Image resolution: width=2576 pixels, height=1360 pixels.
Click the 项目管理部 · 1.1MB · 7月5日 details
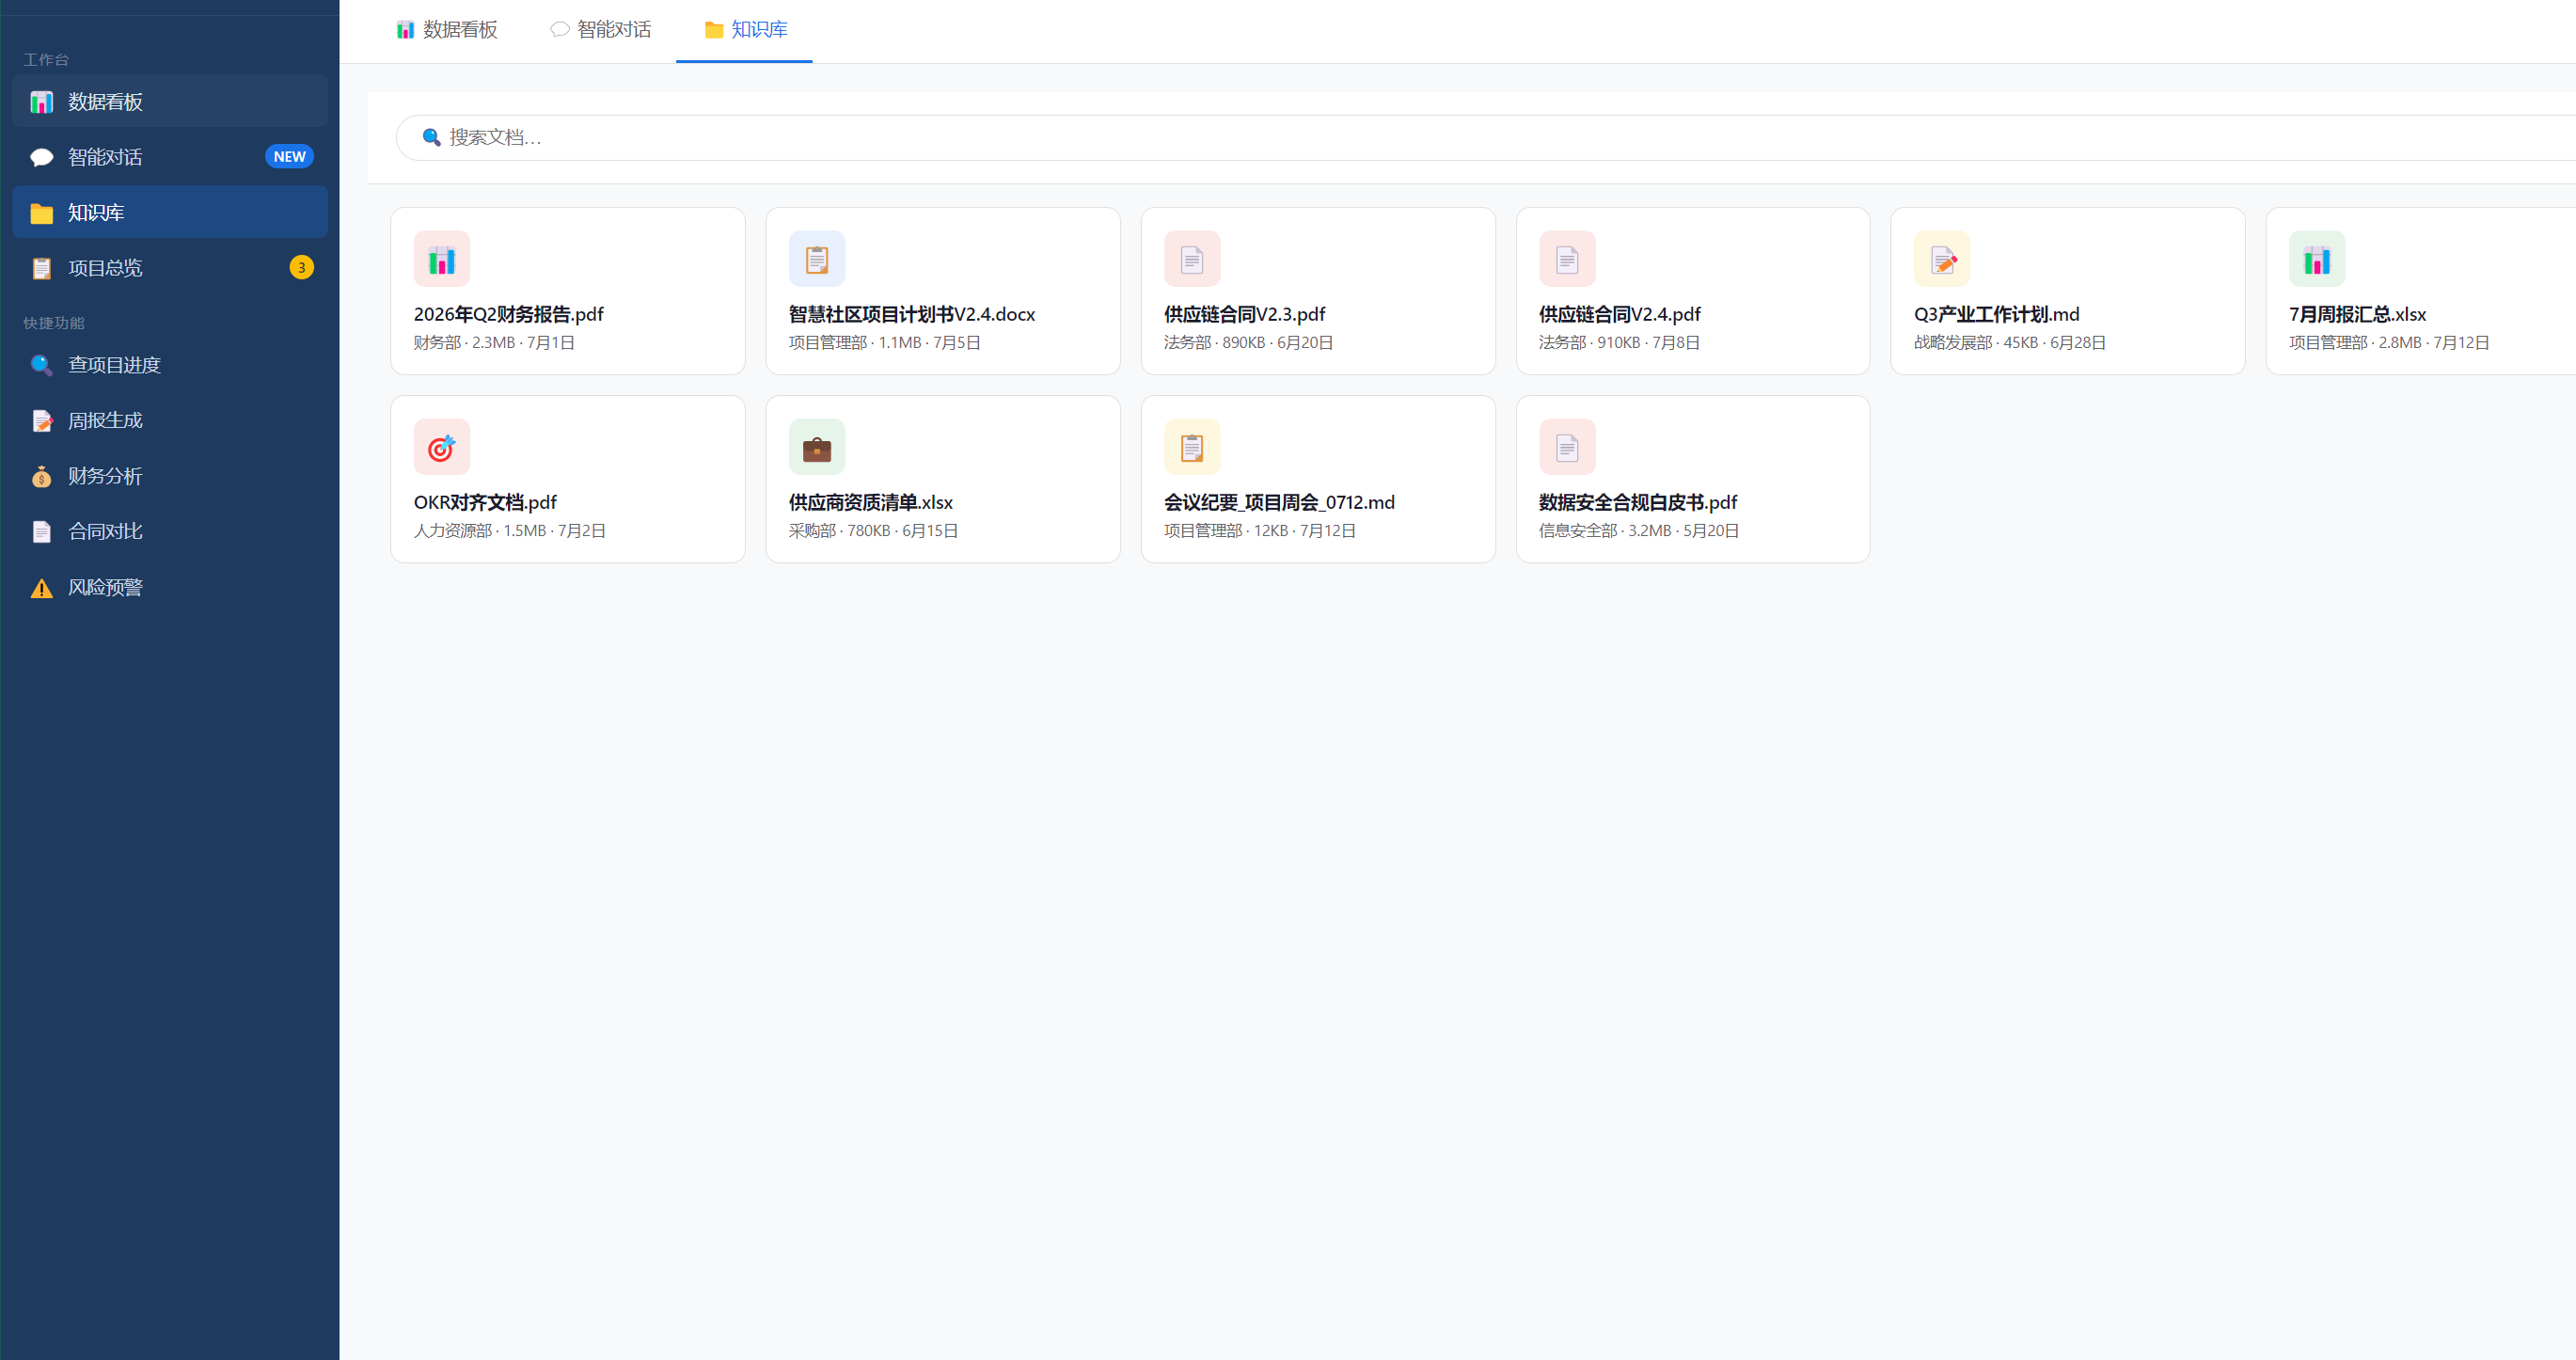point(885,343)
